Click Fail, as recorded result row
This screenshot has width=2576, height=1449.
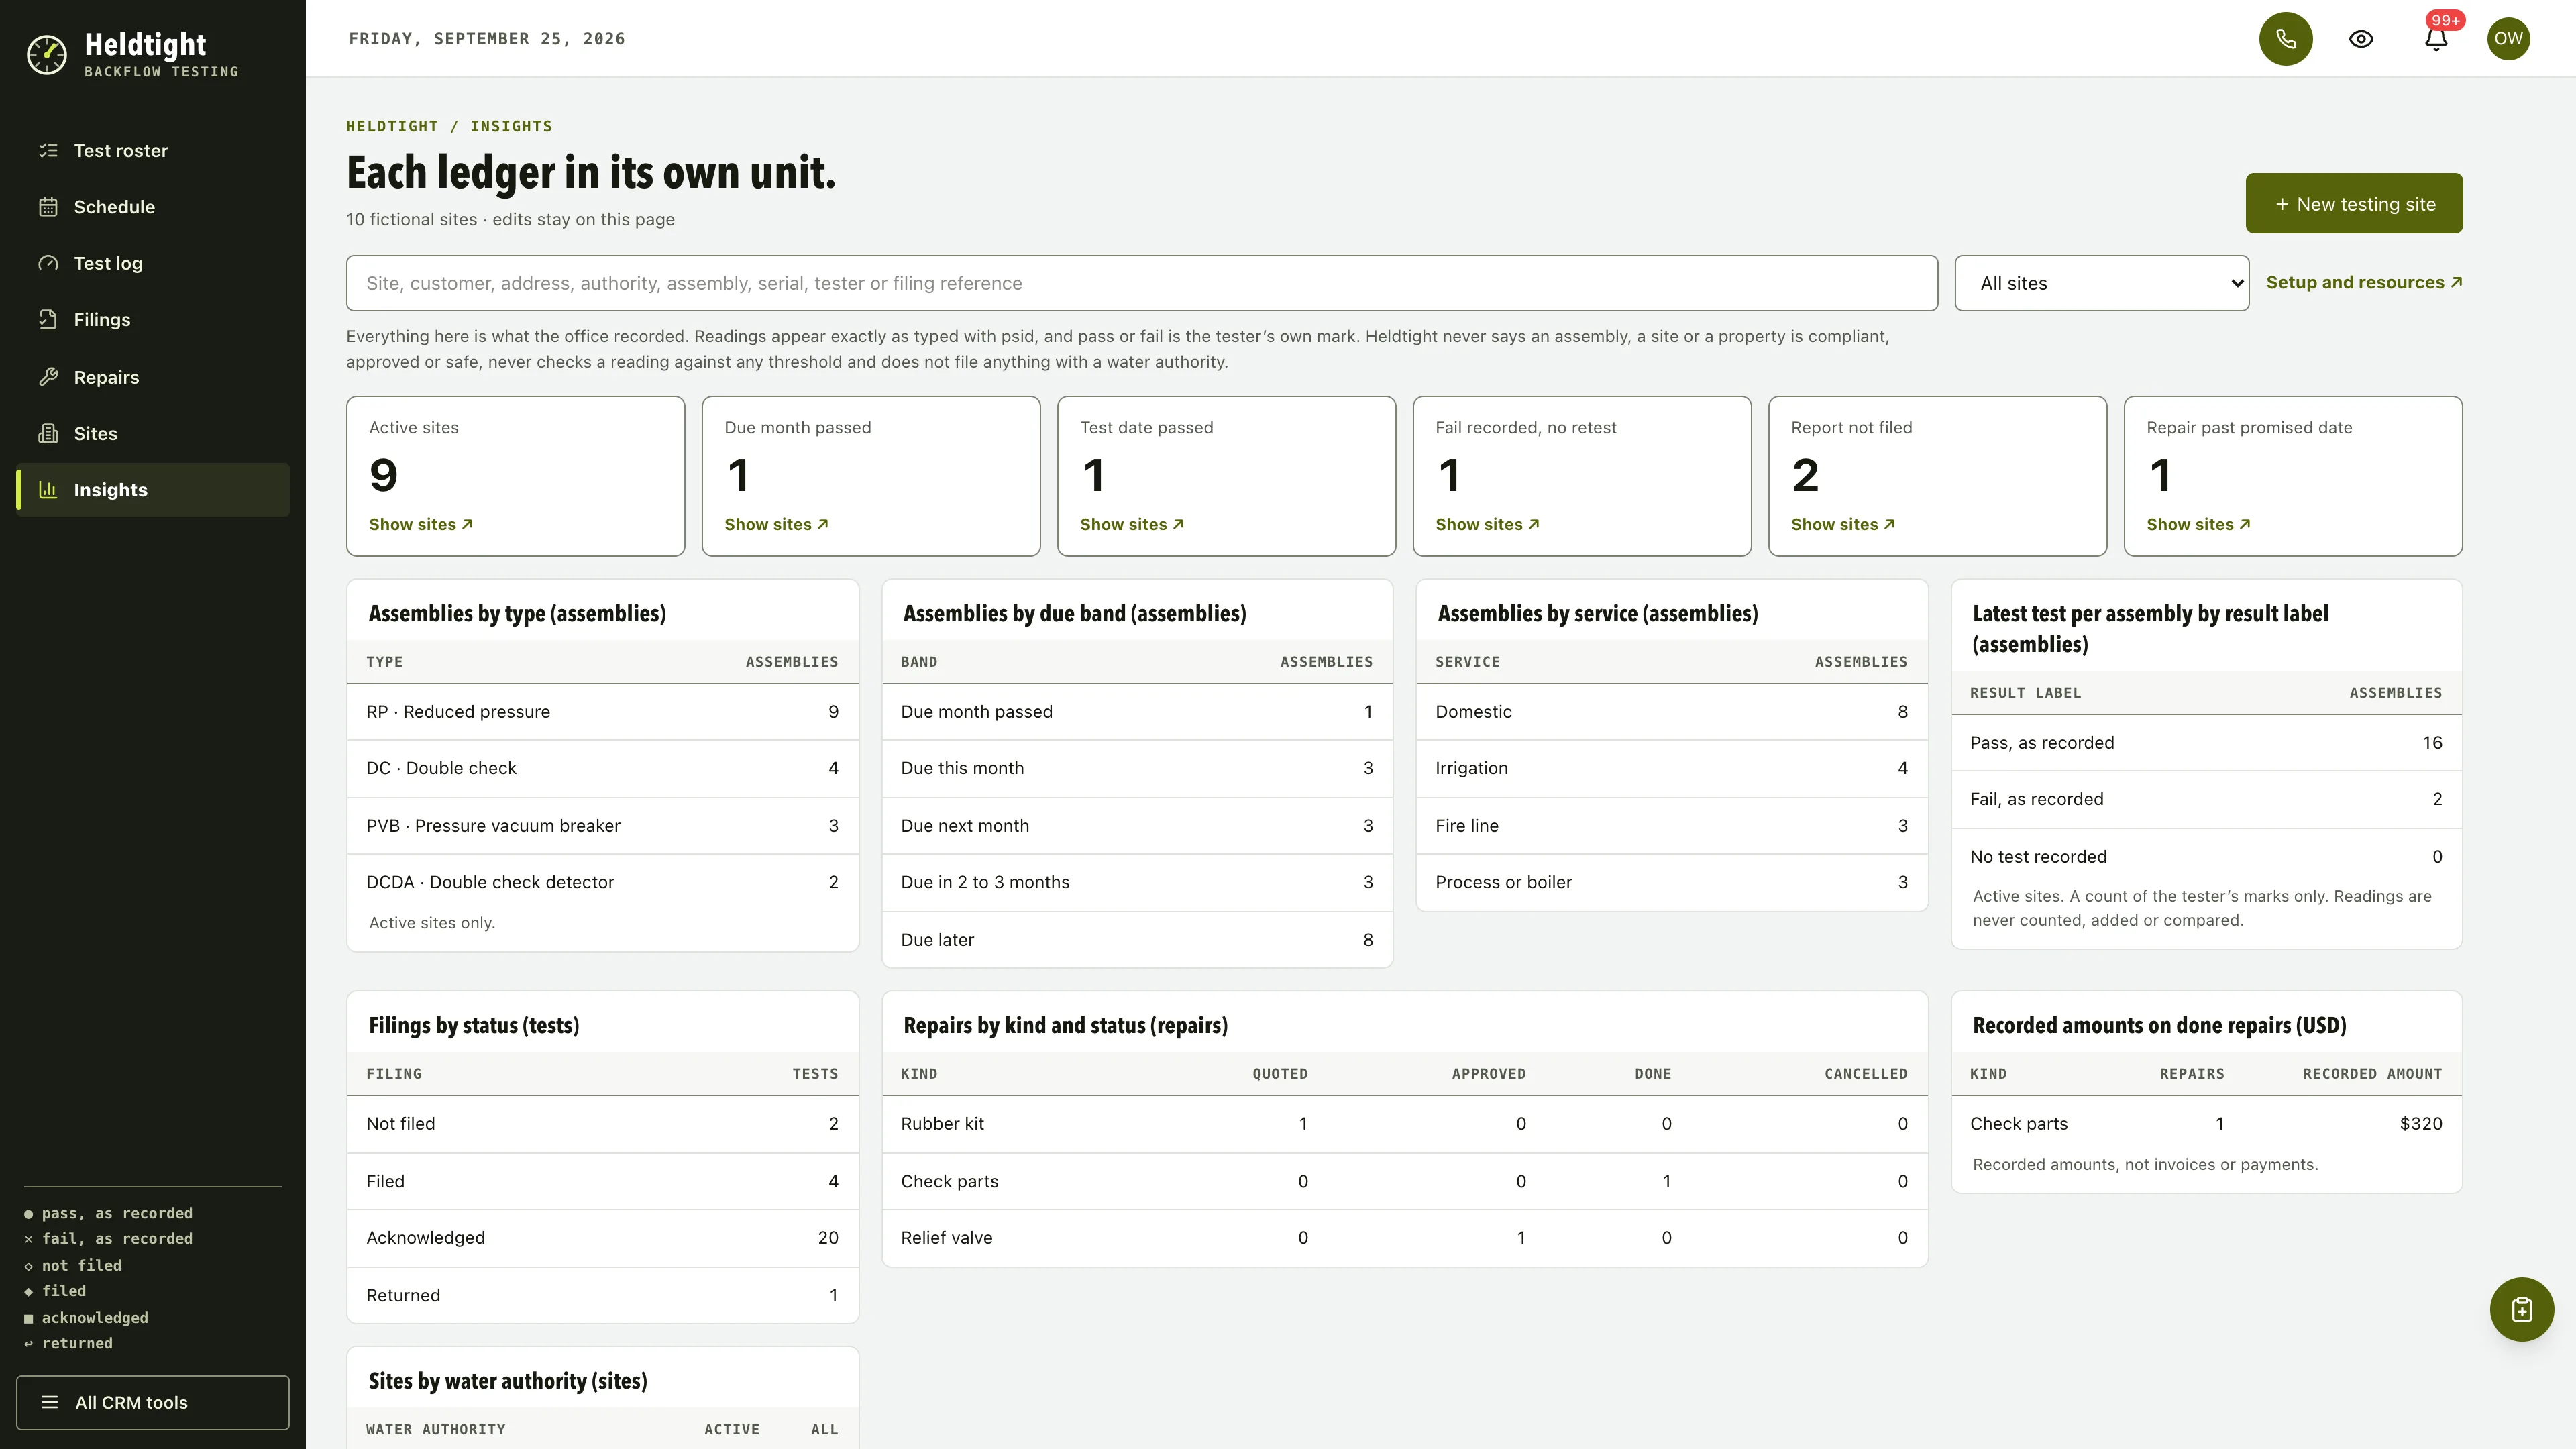[x=2206, y=799]
